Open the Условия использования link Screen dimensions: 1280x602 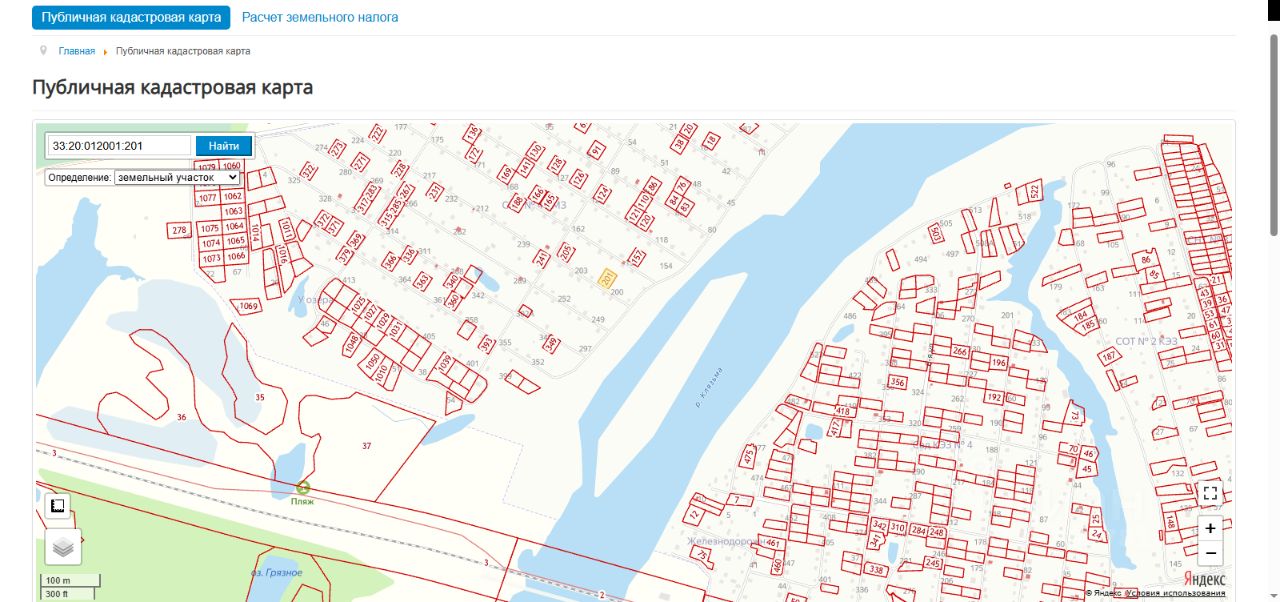1175,593
